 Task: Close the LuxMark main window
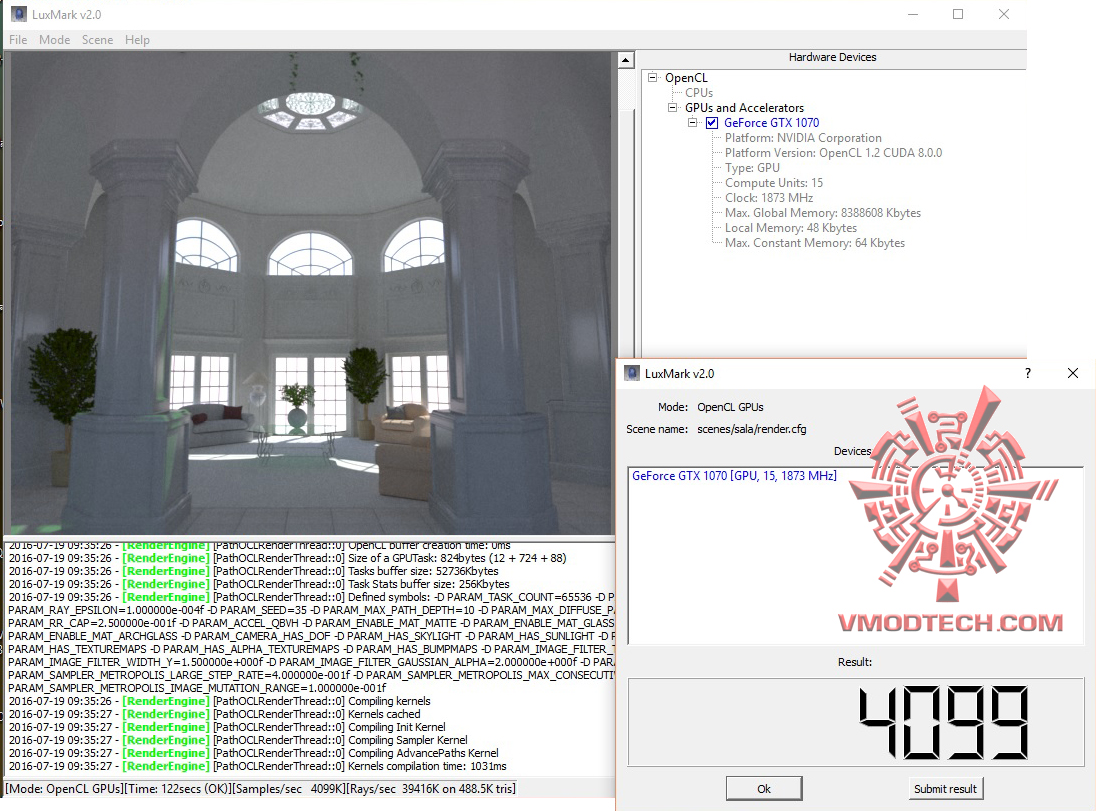(1004, 14)
